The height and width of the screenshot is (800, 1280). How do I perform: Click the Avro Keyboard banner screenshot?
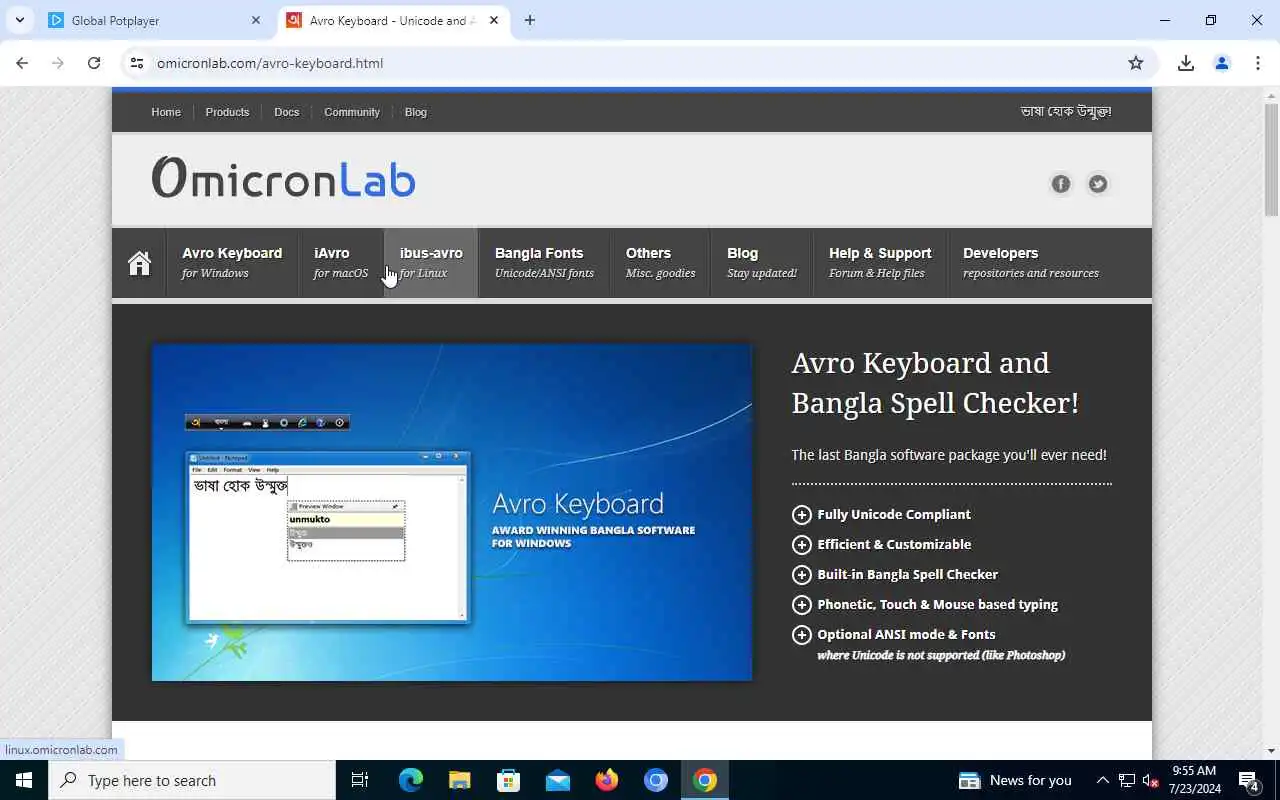452,512
